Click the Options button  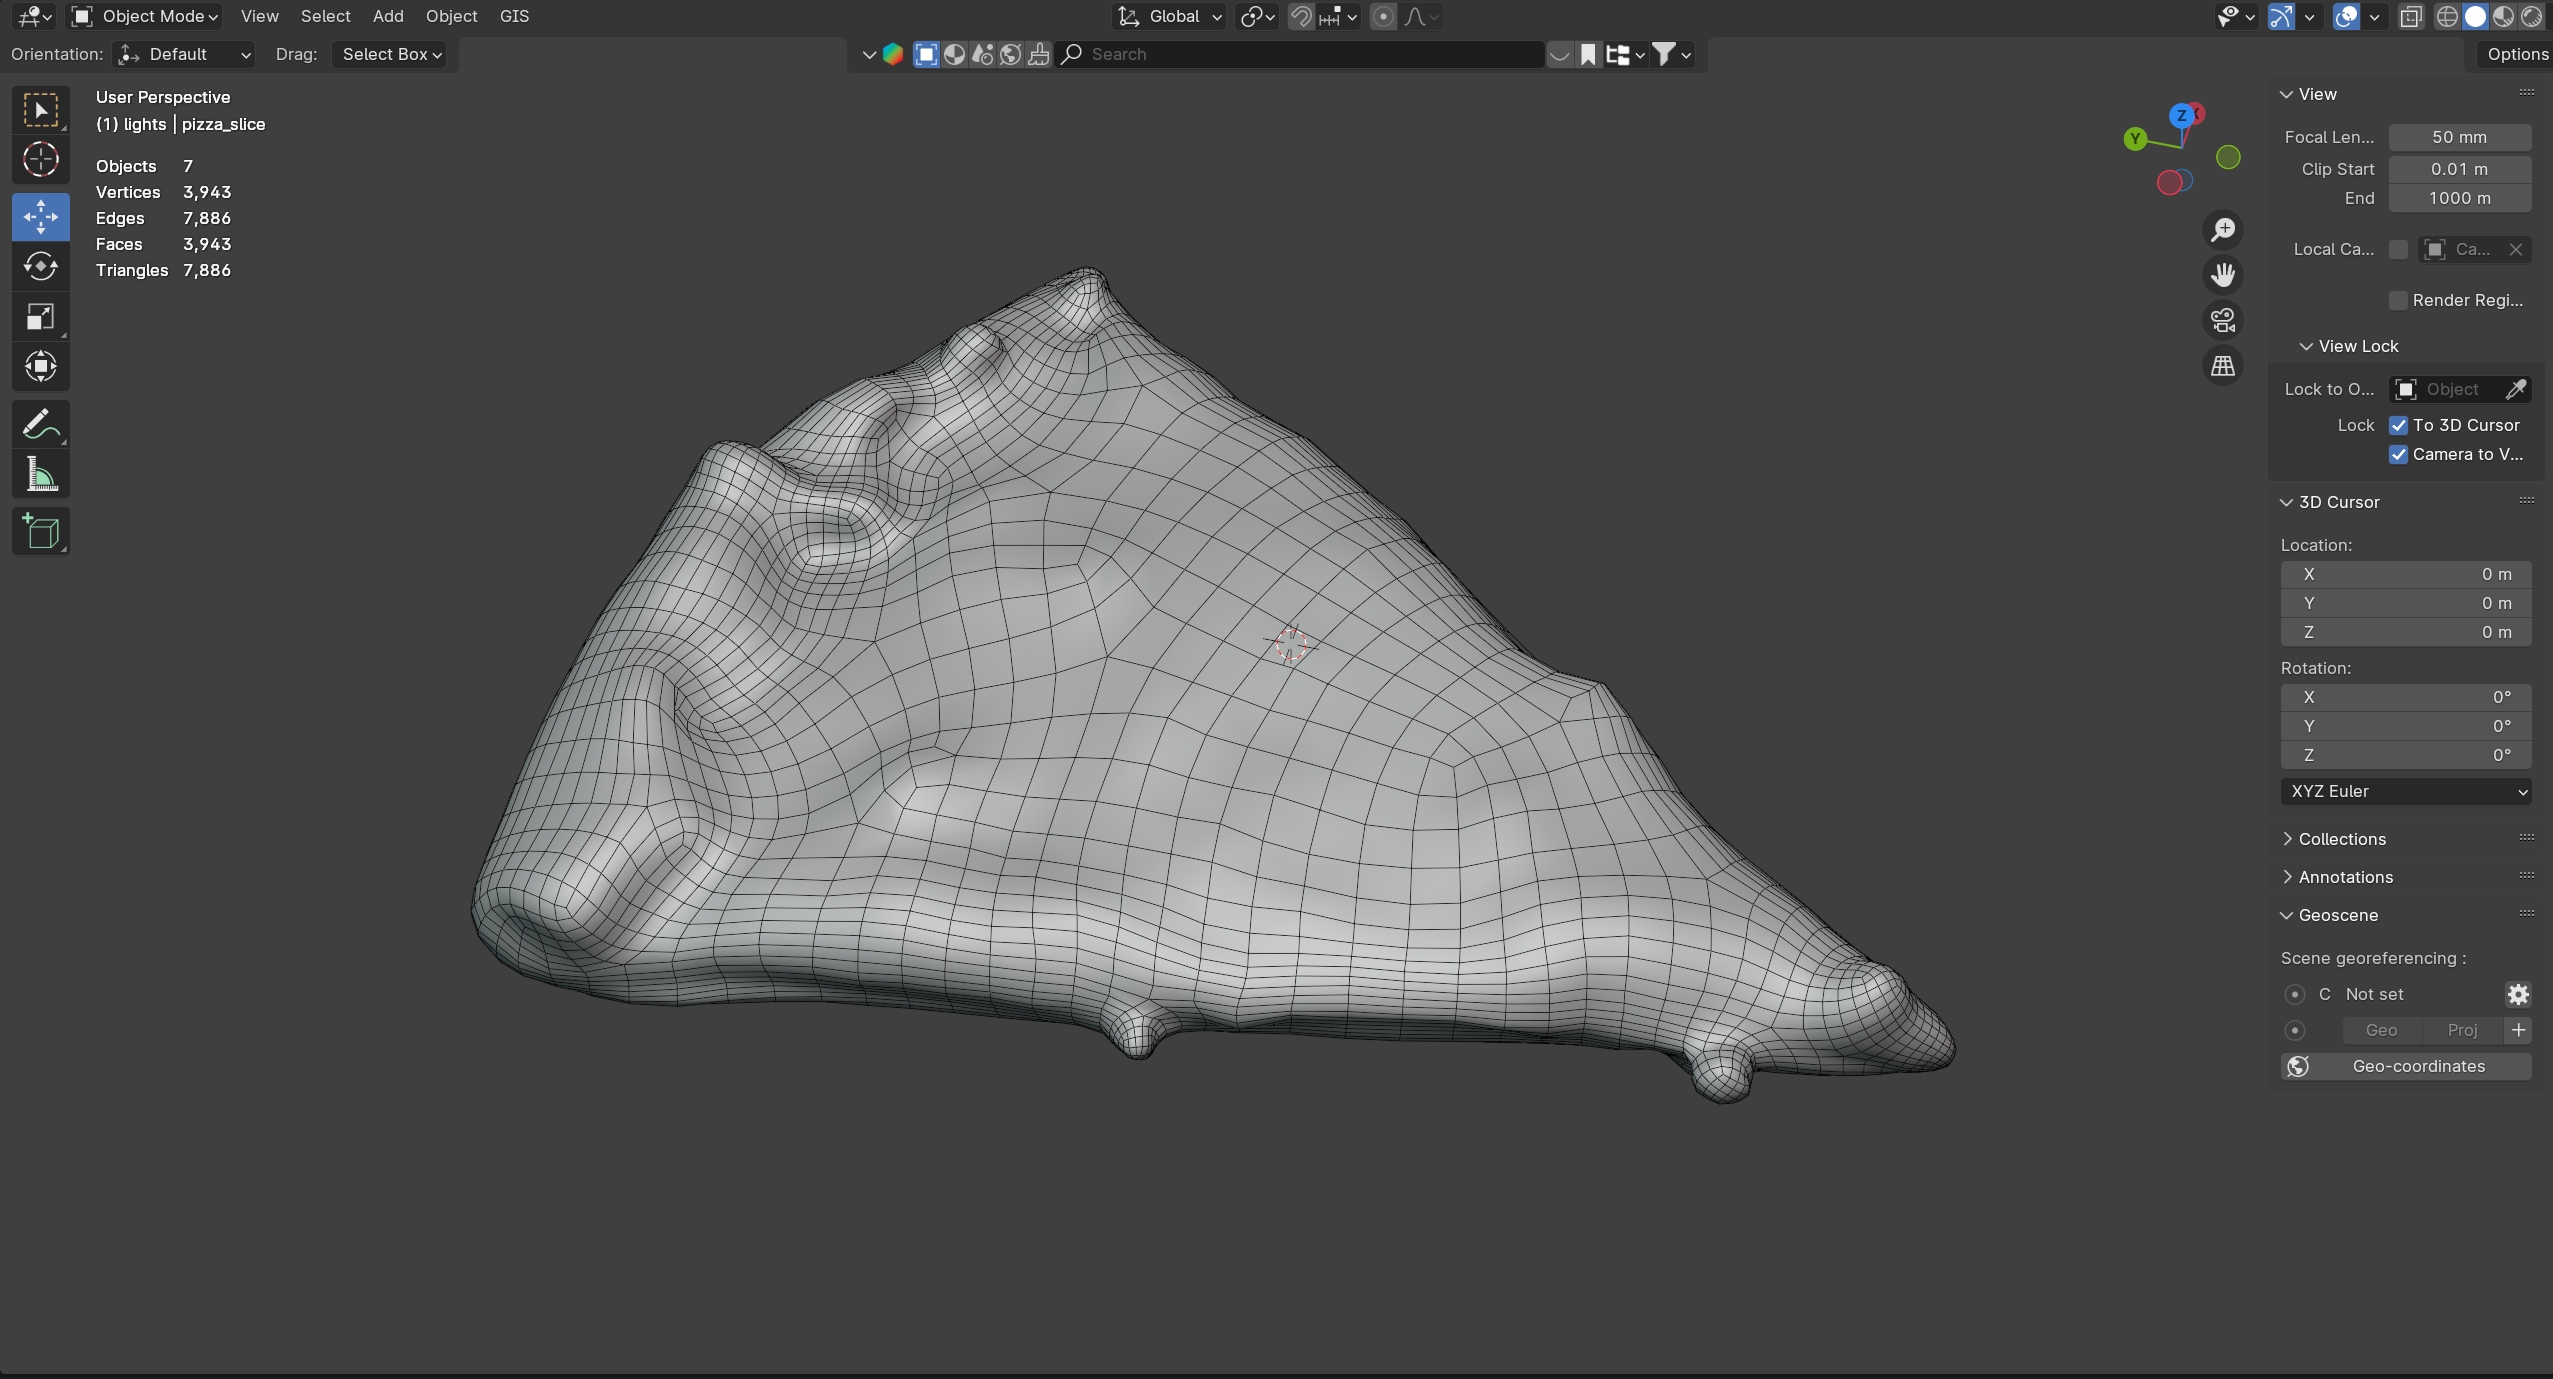[2516, 54]
